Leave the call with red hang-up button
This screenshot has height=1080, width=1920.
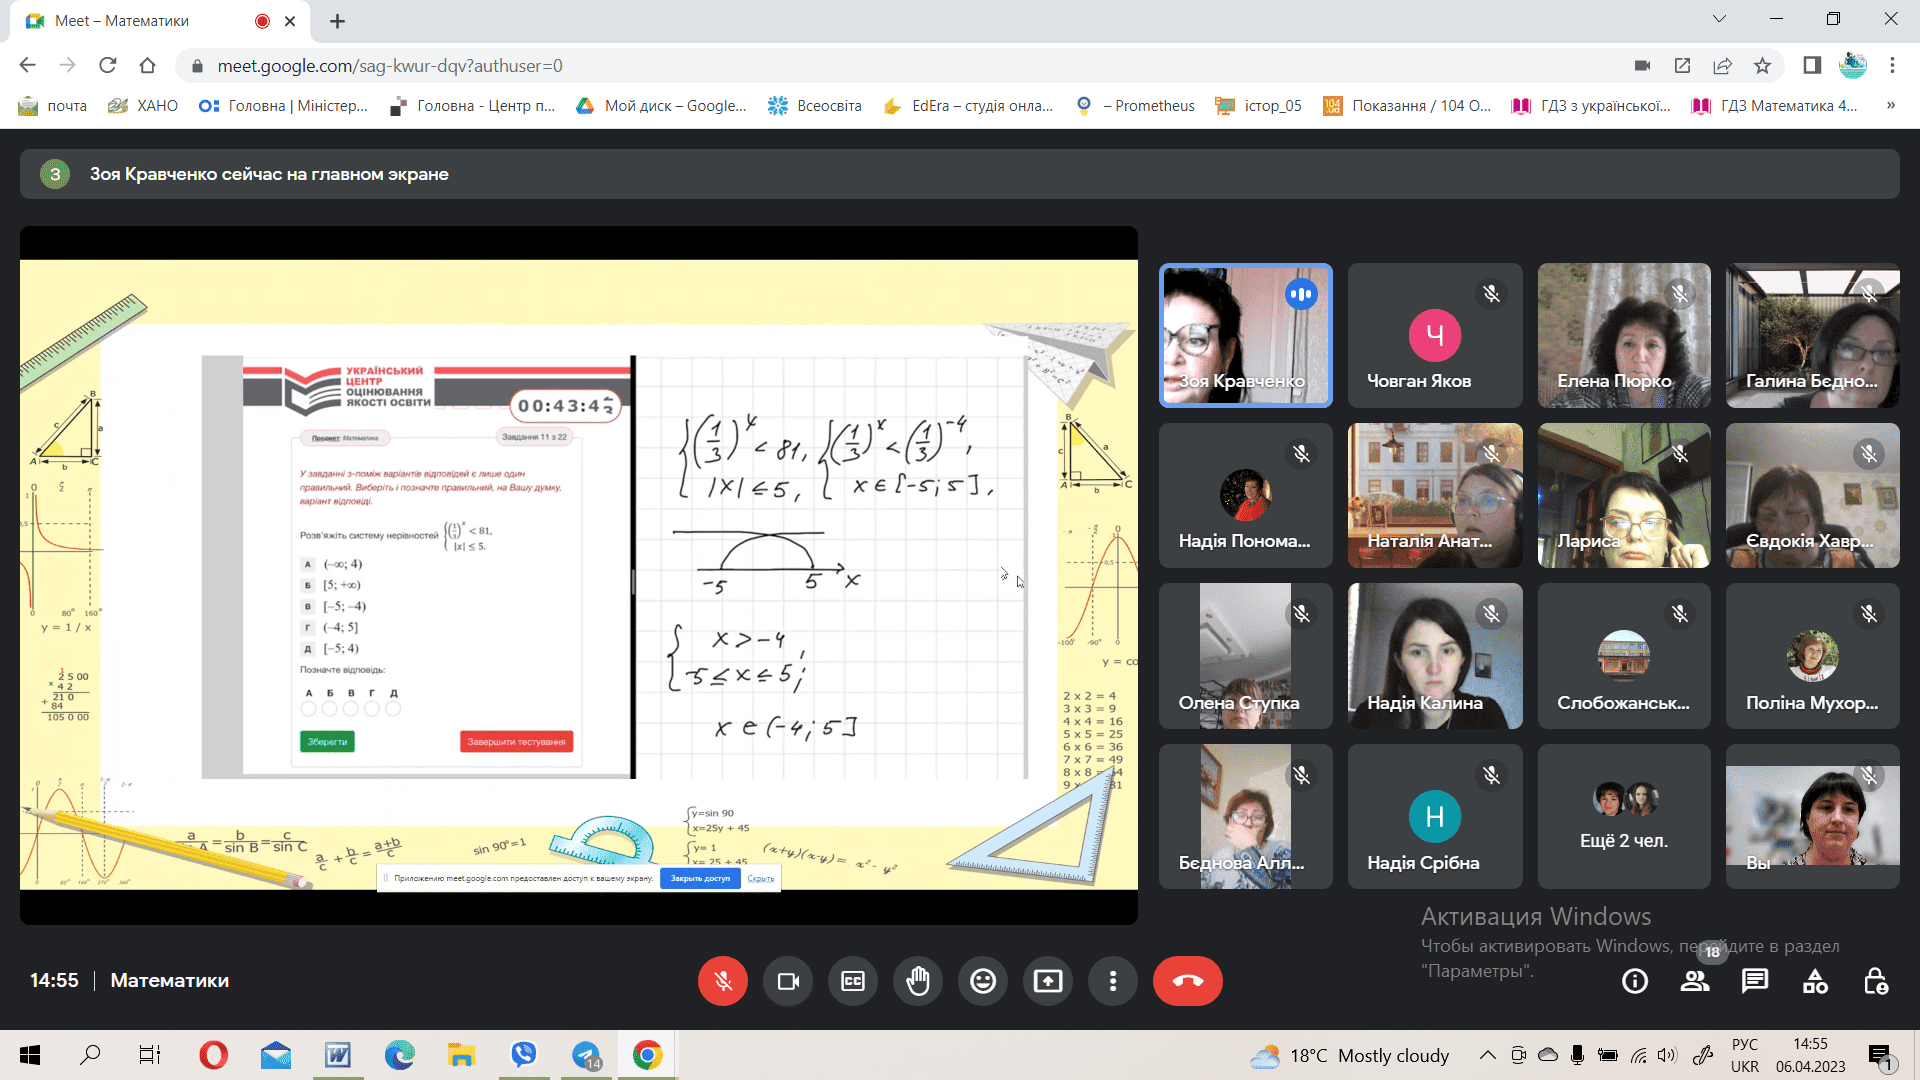click(x=1188, y=981)
